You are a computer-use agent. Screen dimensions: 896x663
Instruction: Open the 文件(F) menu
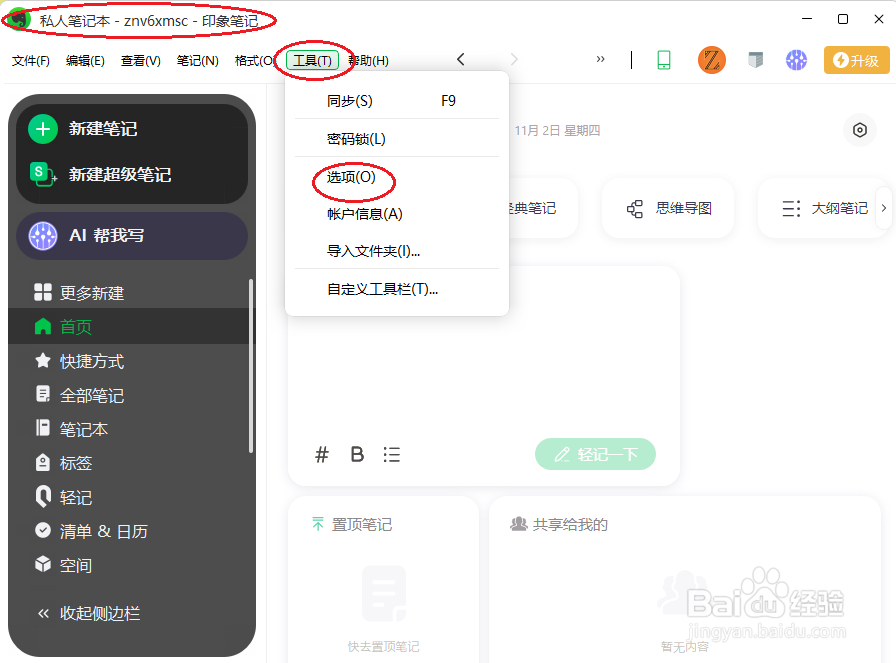(30, 61)
